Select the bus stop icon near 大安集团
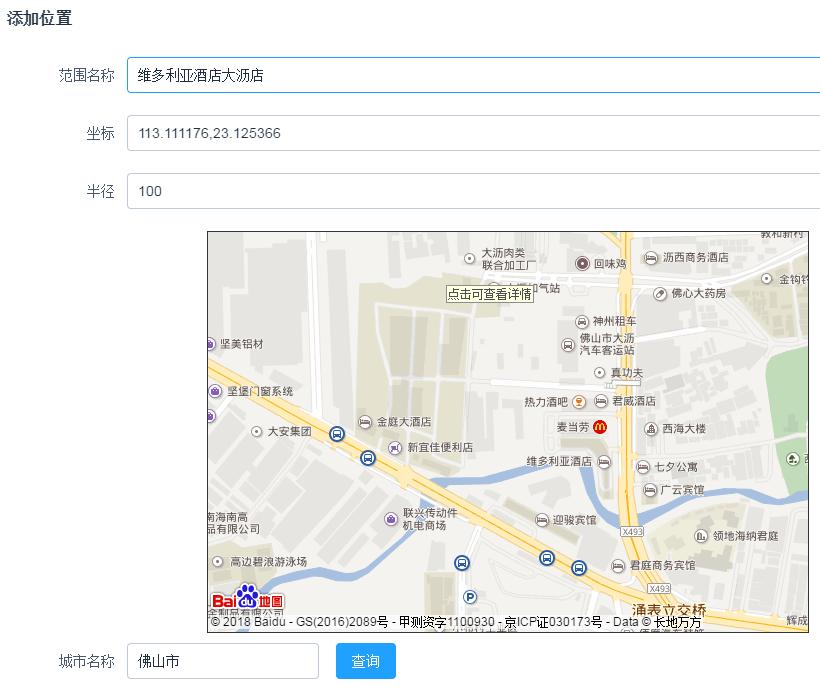Viewport: 820px width, 688px height. coord(336,433)
